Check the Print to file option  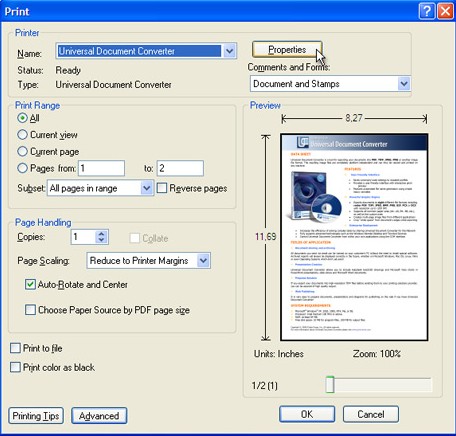15,348
